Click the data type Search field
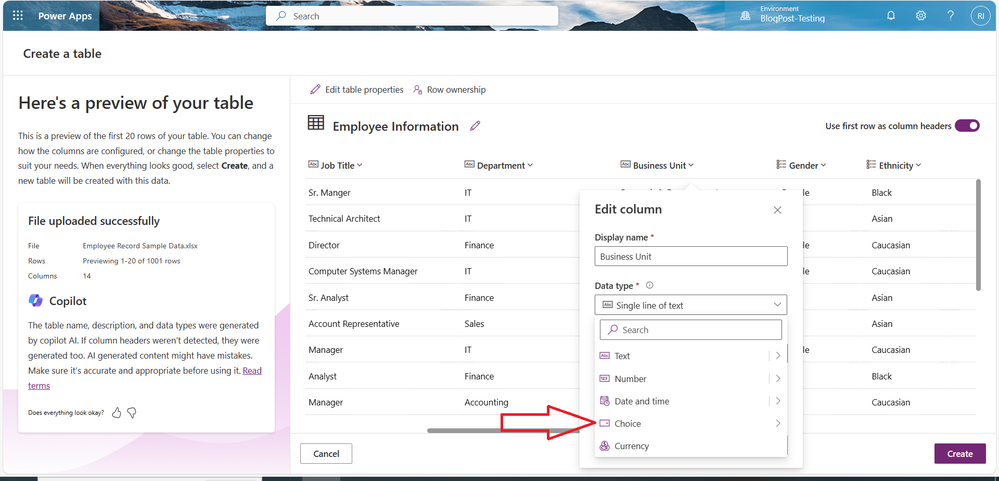 click(x=691, y=330)
